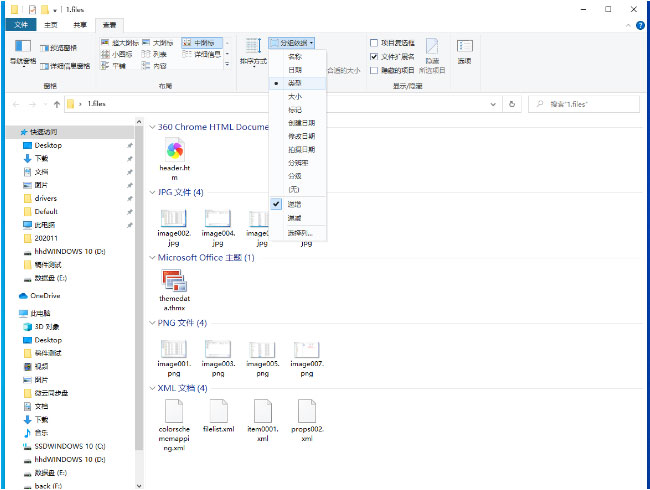Uncheck the 文件扩展名 file extensions option

(x=392, y=56)
